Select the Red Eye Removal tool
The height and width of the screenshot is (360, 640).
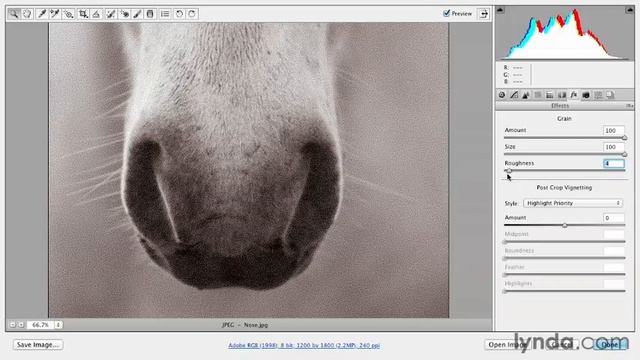click(x=124, y=14)
